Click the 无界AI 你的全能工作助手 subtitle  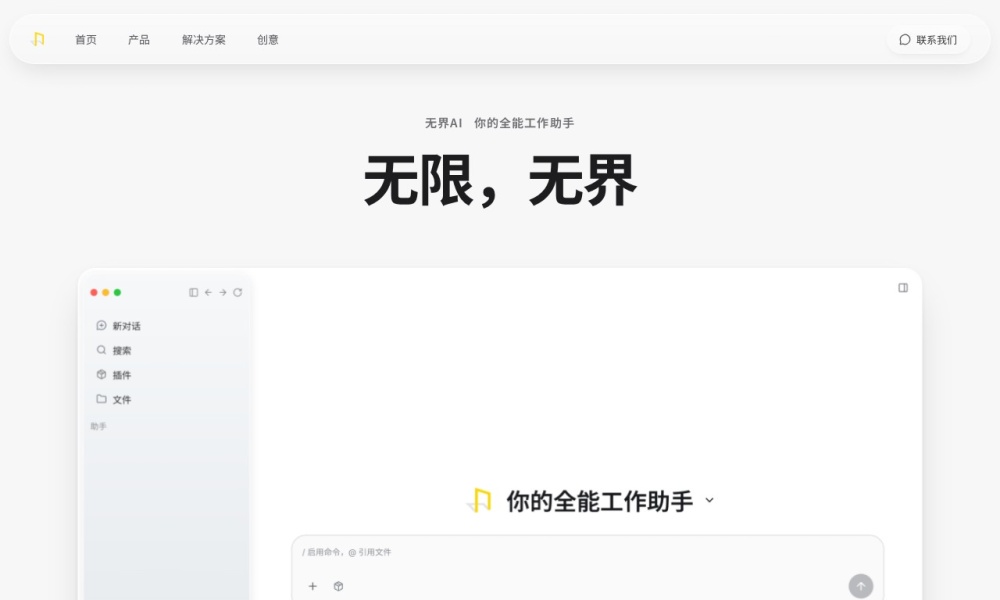click(x=499, y=123)
